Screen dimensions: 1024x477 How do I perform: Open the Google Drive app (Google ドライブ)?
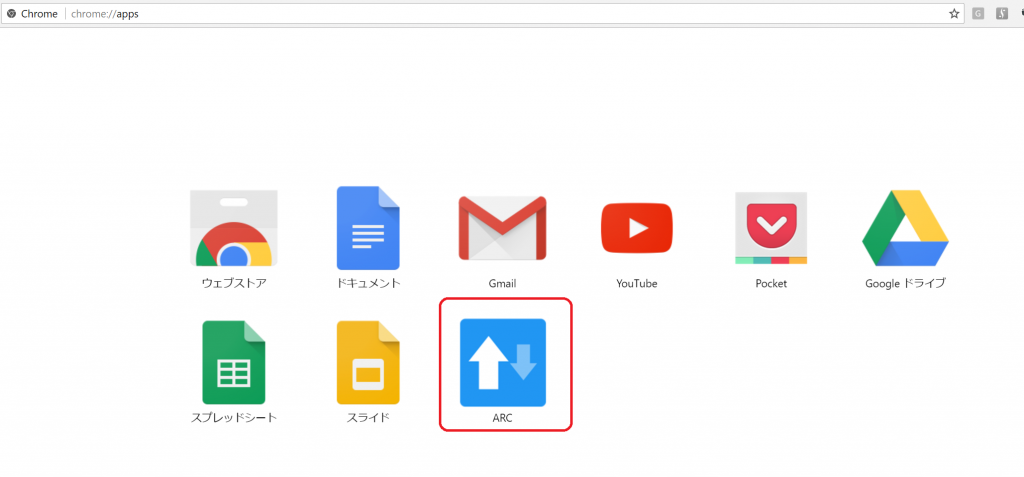905,228
